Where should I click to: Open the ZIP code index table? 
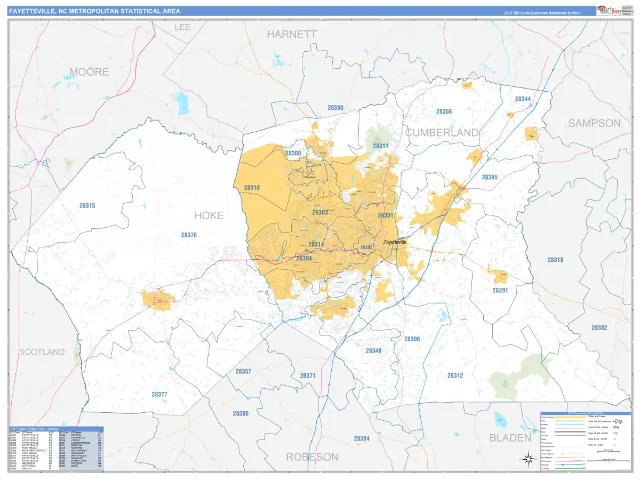(56, 449)
